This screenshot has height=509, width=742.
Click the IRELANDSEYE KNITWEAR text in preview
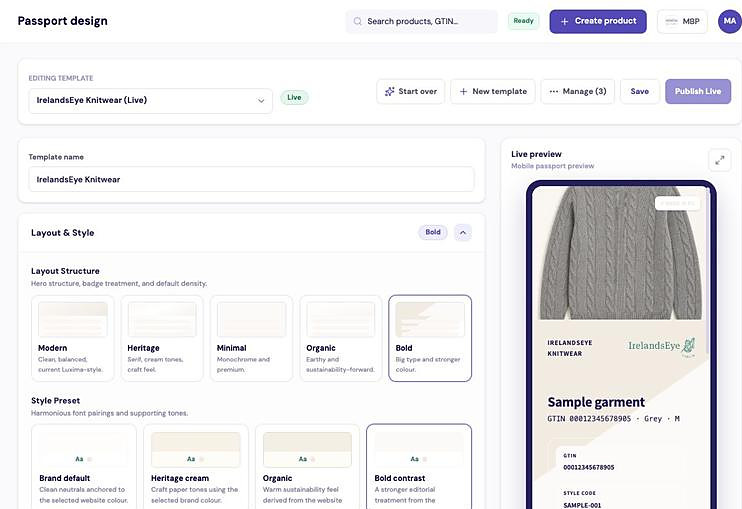(570, 348)
